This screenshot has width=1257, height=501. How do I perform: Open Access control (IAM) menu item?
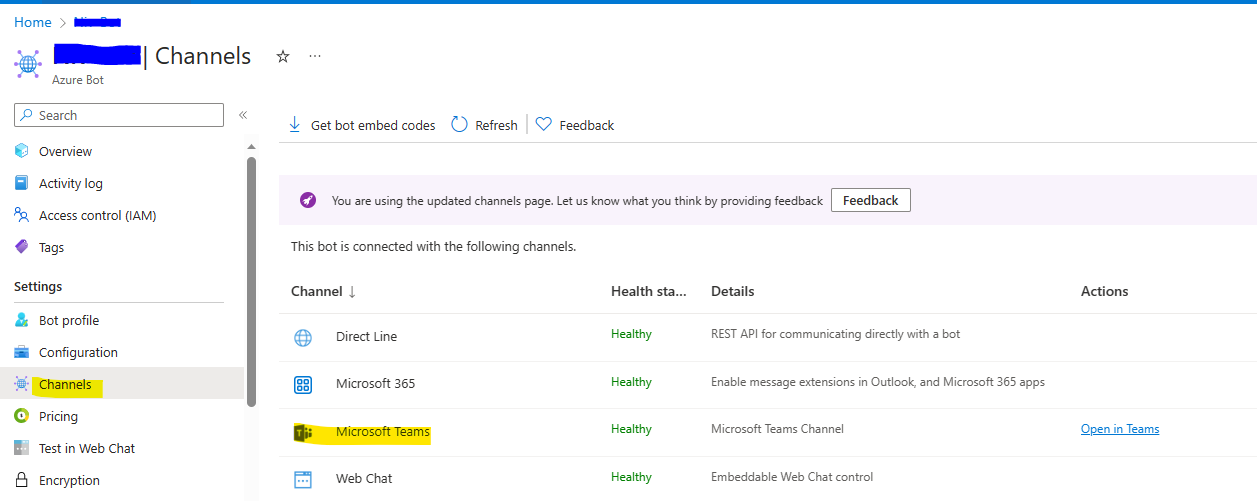[x=97, y=215]
